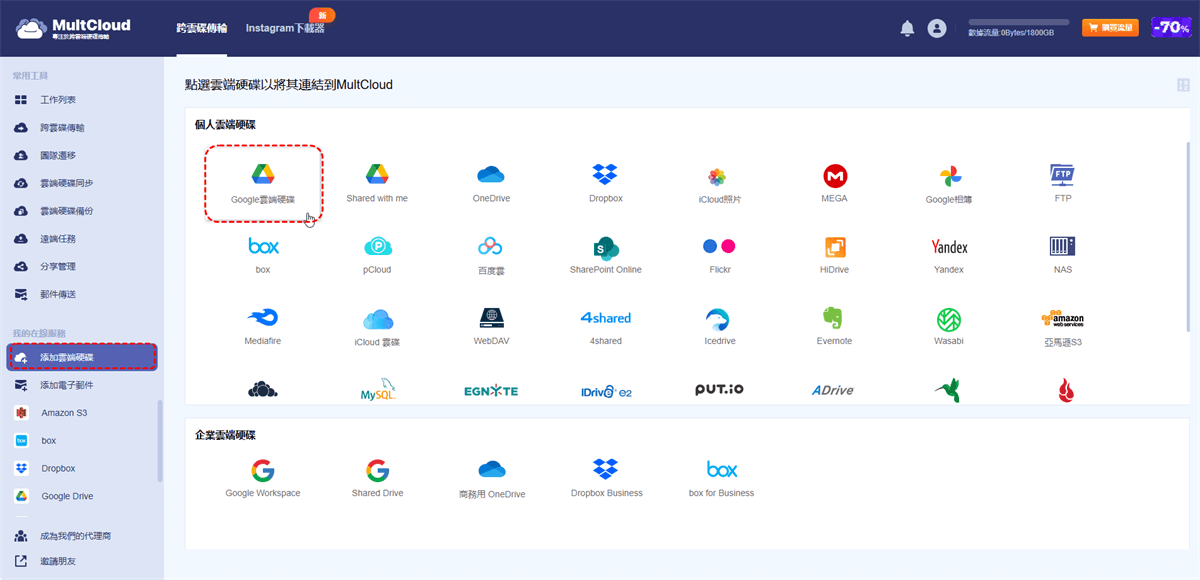Image resolution: width=1200 pixels, height=580 pixels.
Task: Select Evernote service
Action: [834, 327]
